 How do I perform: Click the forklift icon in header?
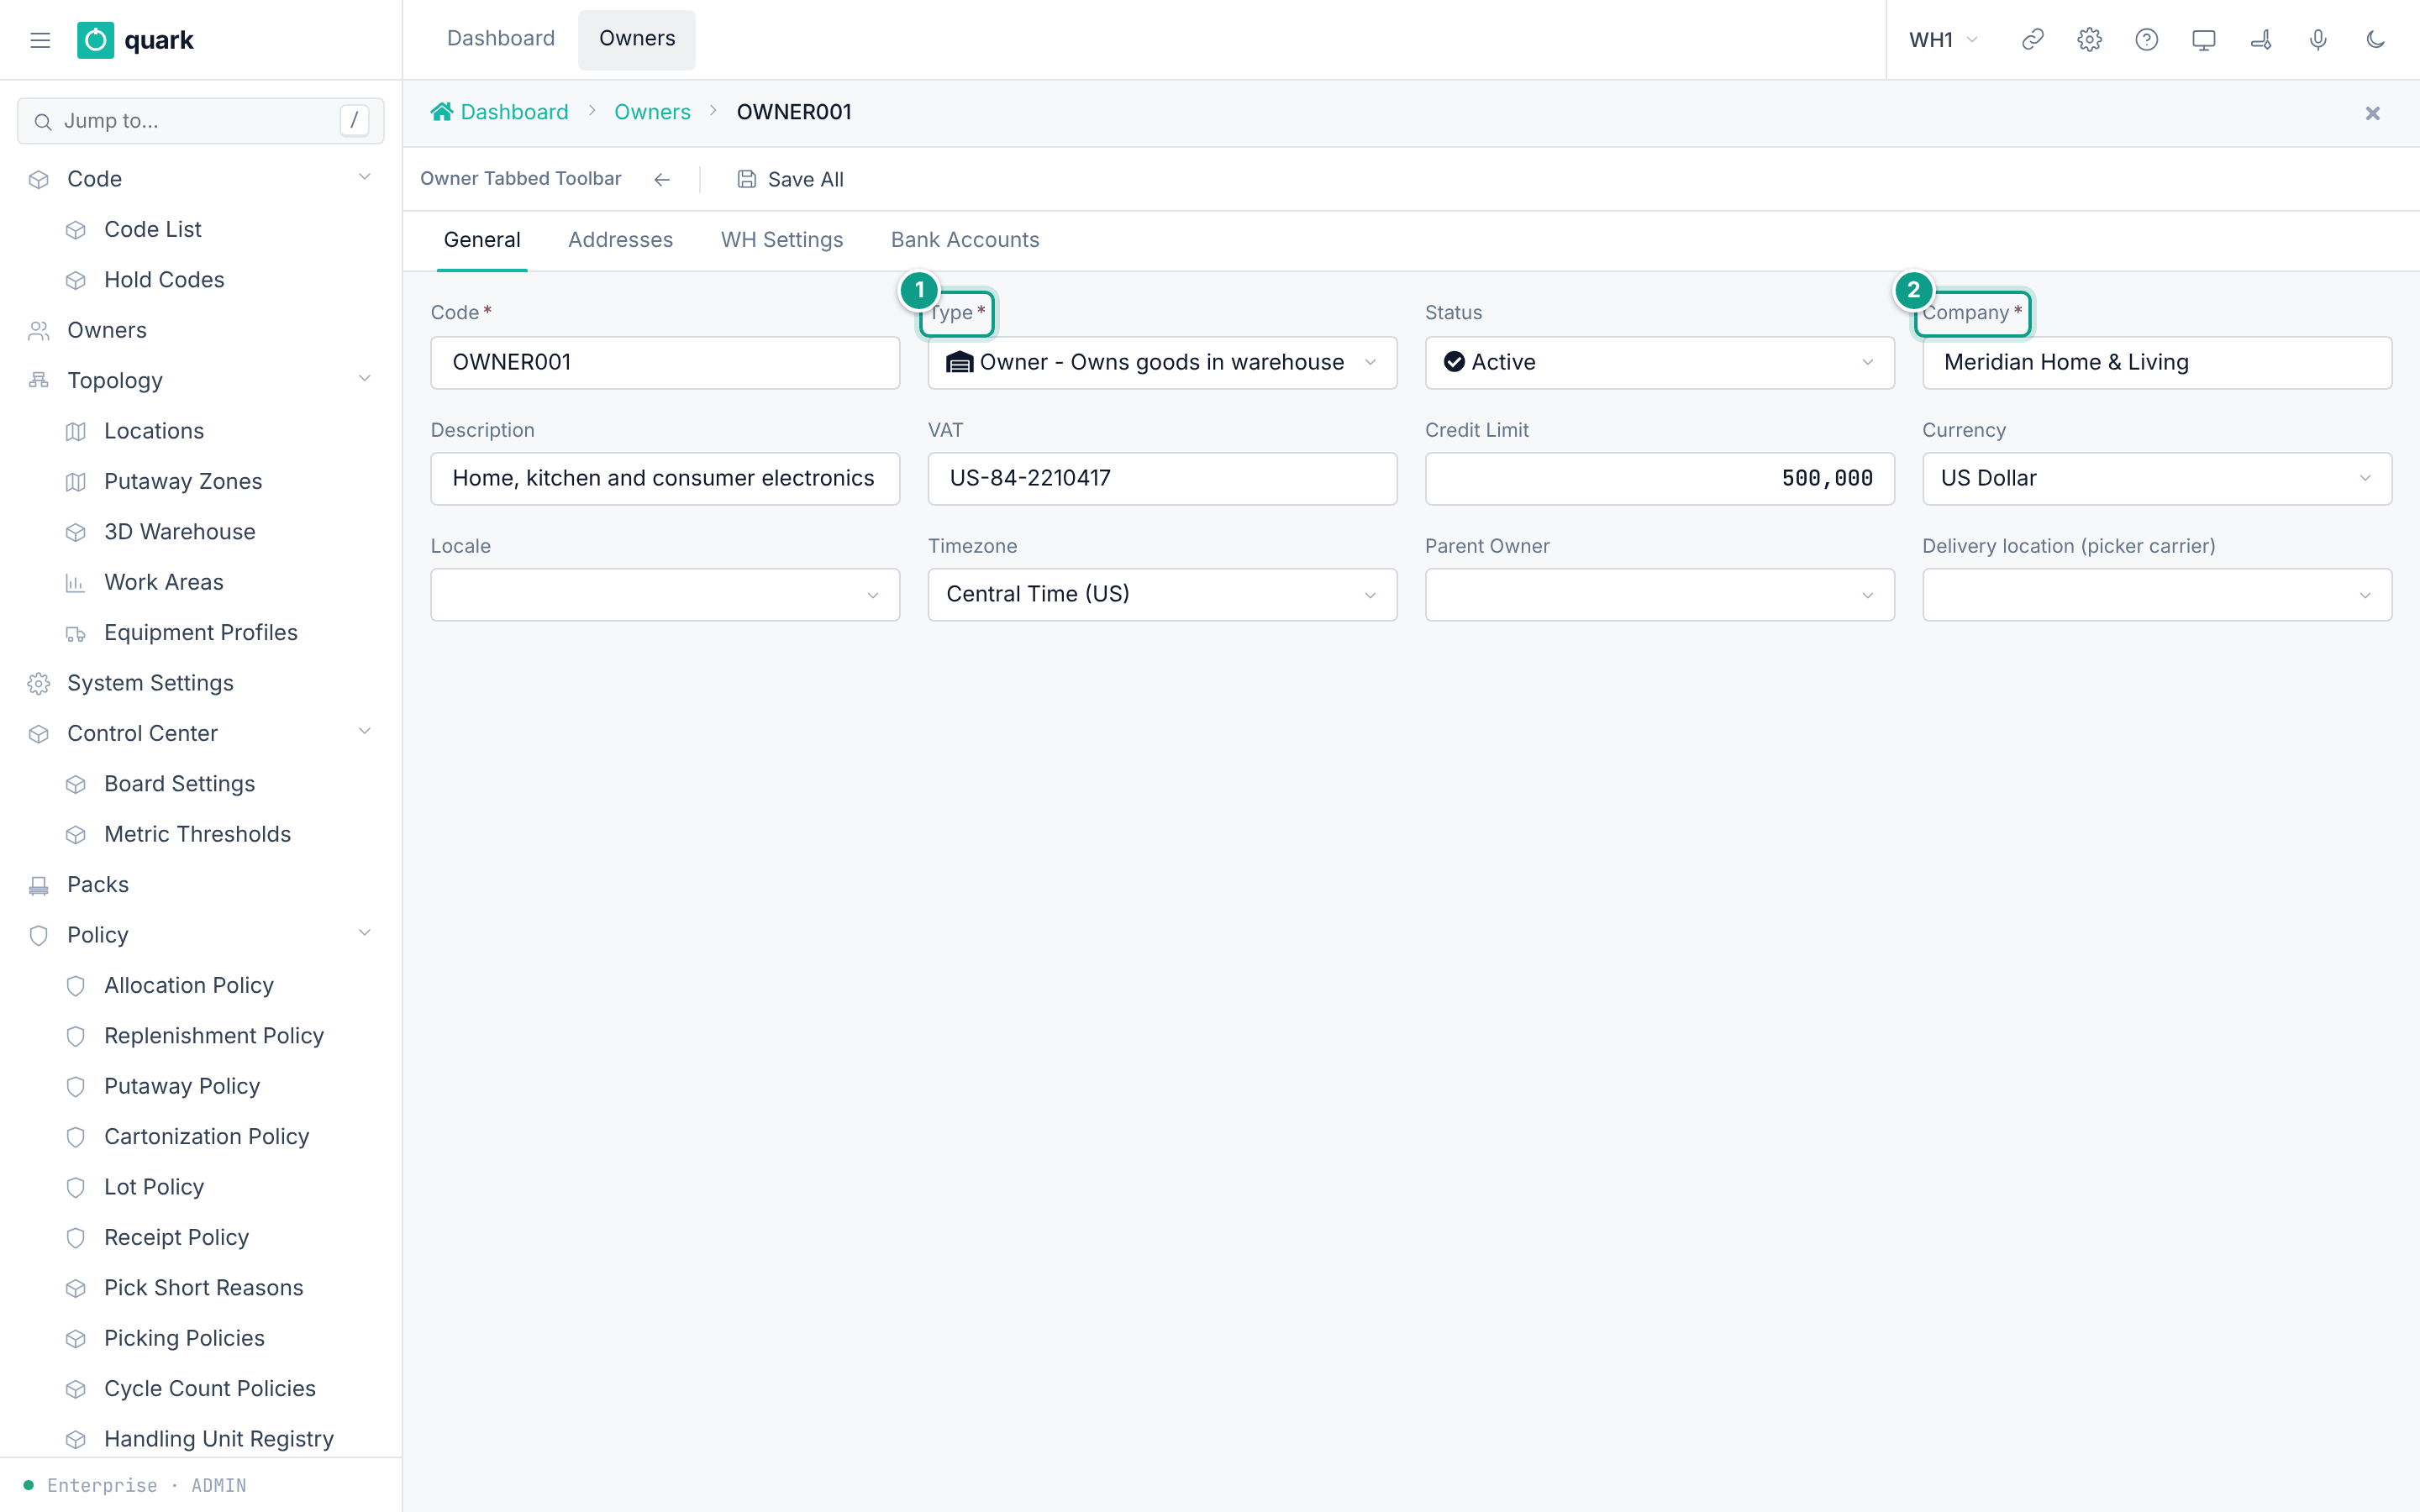[x=2260, y=40]
